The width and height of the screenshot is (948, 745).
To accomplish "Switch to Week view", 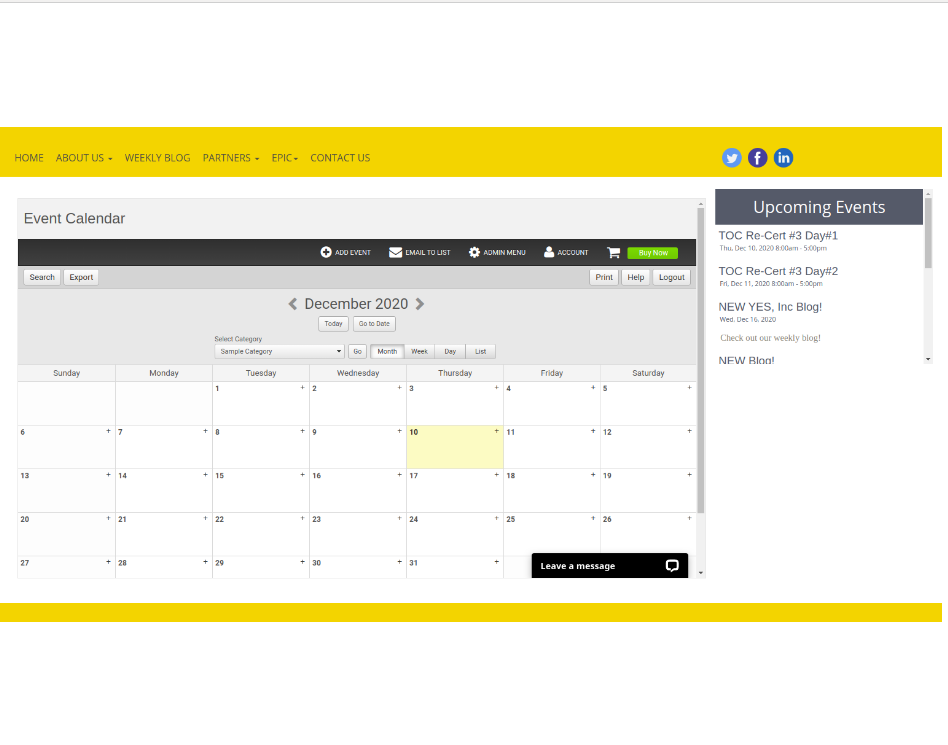I will click(x=419, y=352).
